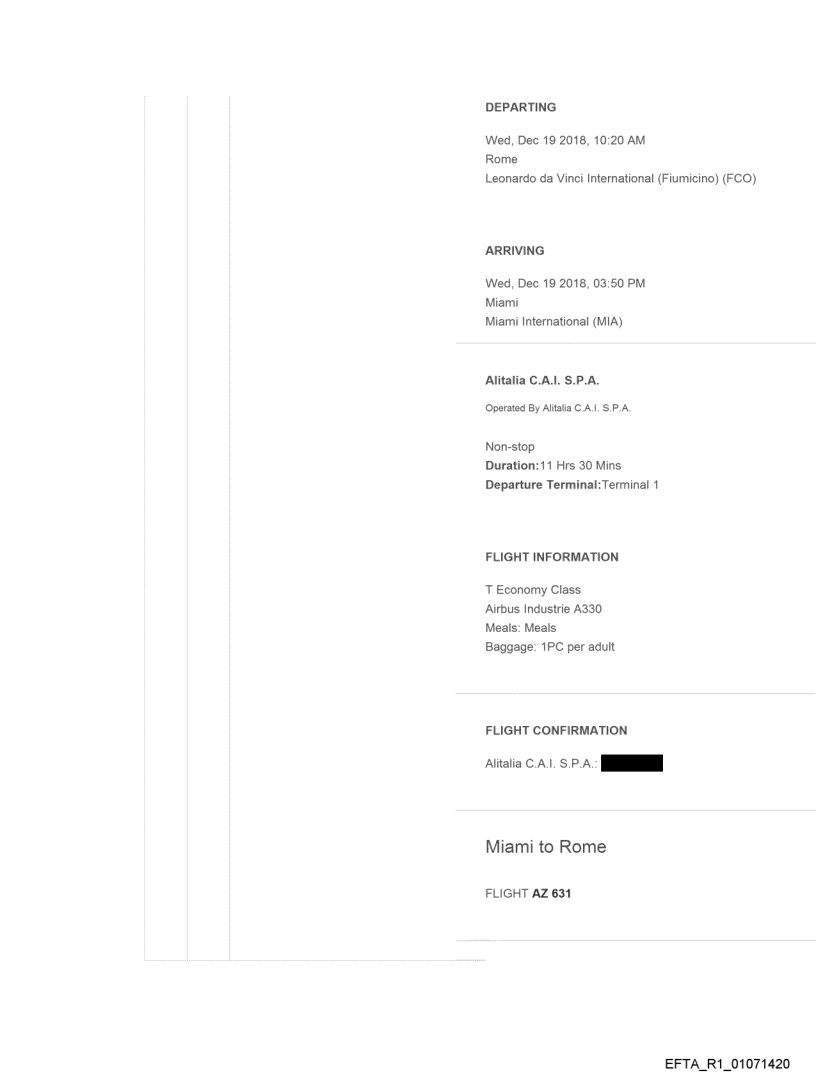
Task: Select the T Economy Class text
Action: pyautogui.click(x=533, y=590)
